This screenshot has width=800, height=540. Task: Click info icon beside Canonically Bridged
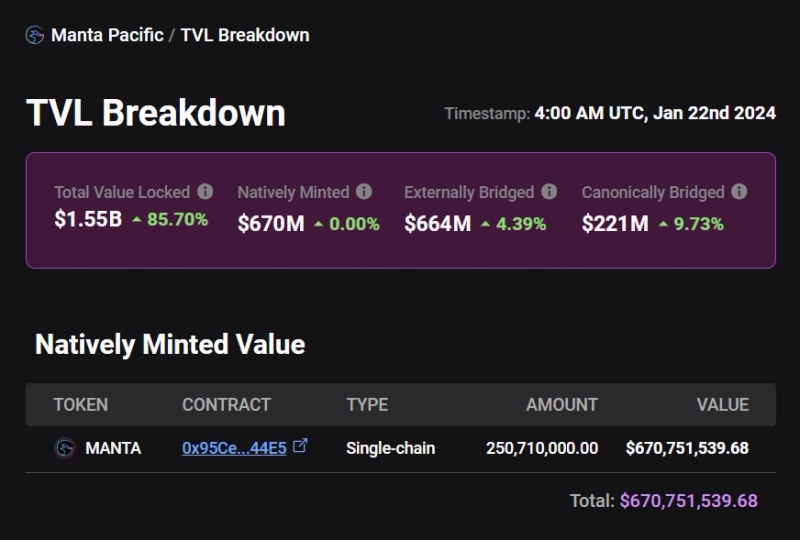click(739, 191)
